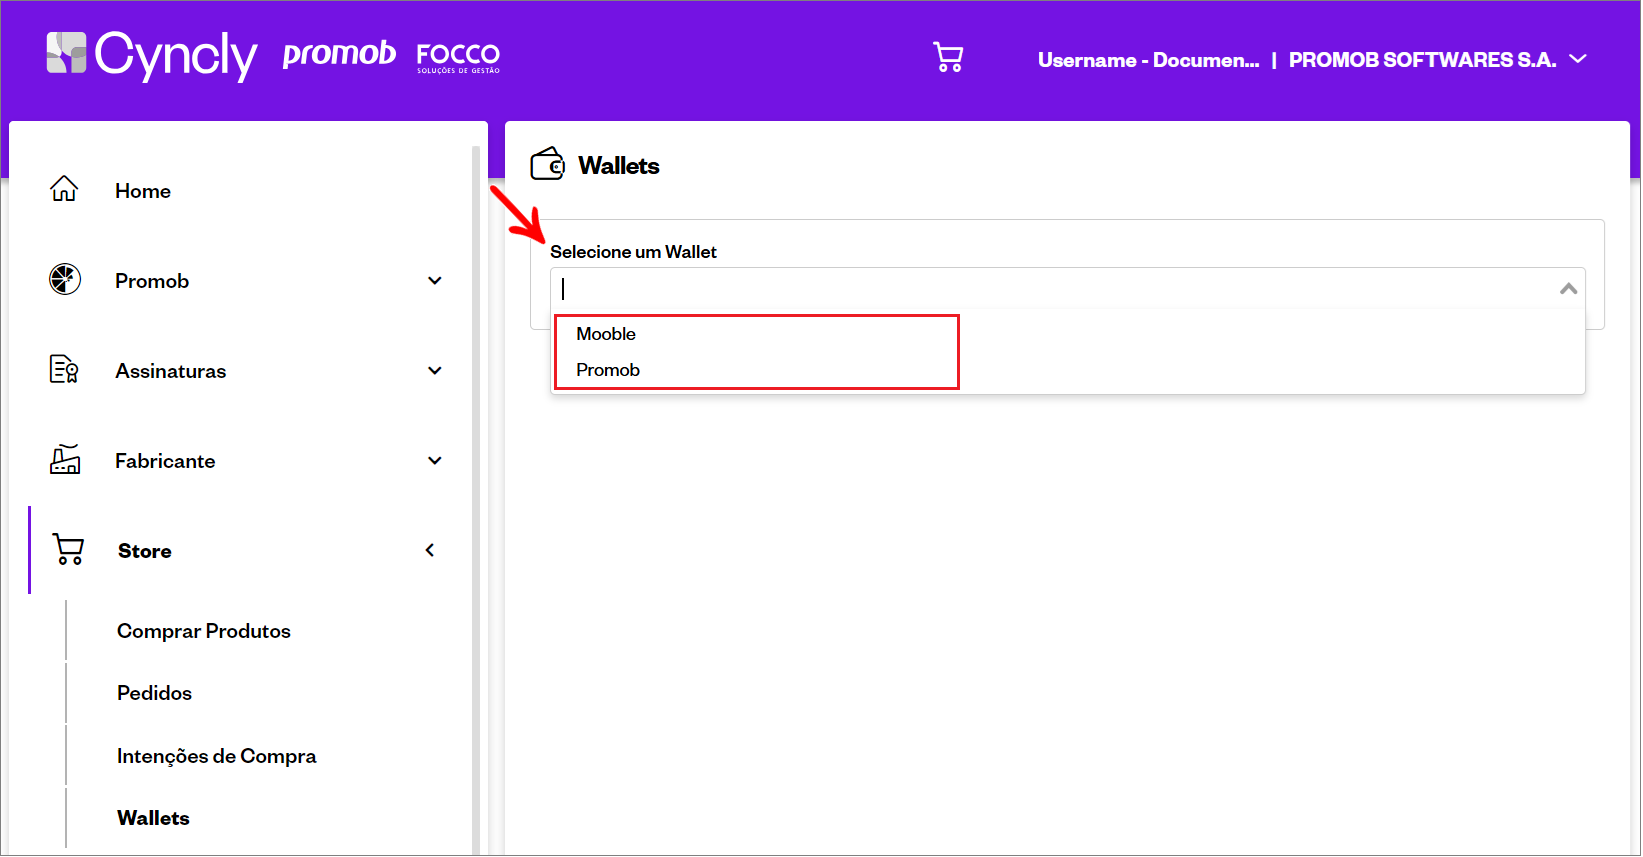Screen dimensions: 1643x857
Task: Click the Wallets page title icon
Action: click(x=548, y=164)
